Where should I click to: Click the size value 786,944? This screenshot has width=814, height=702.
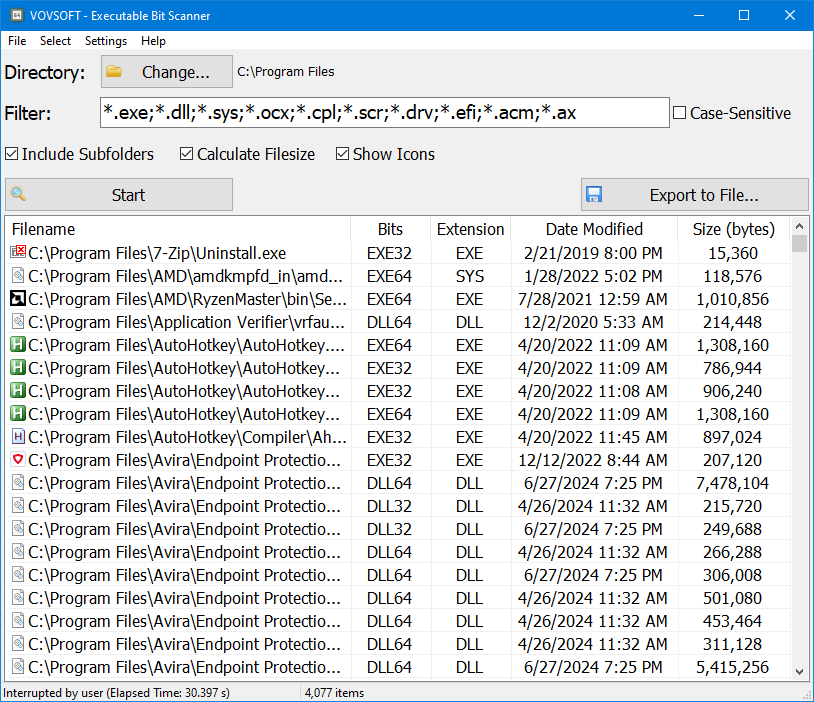(x=732, y=368)
